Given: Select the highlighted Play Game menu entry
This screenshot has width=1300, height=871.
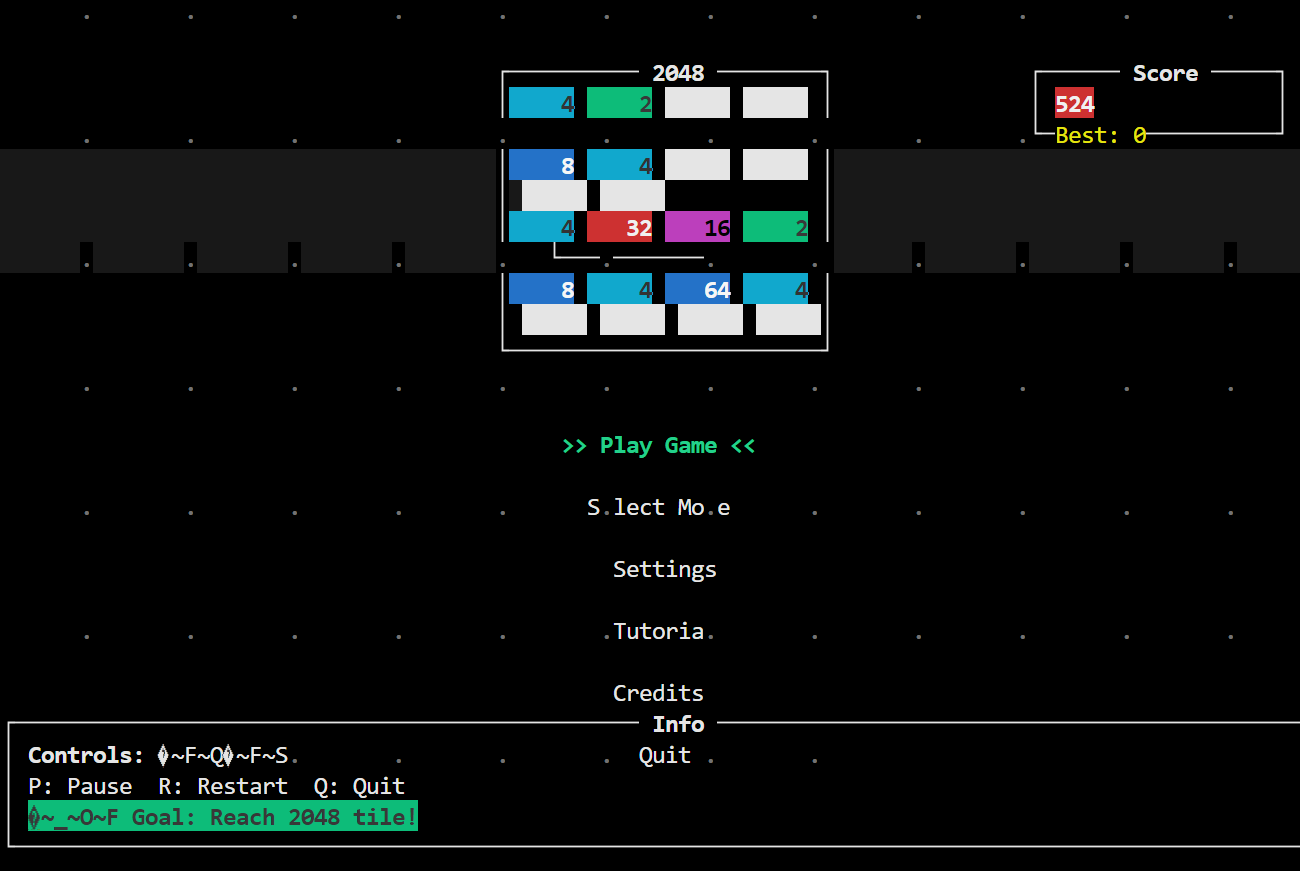Looking at the screenshot, I should point(658,446).
